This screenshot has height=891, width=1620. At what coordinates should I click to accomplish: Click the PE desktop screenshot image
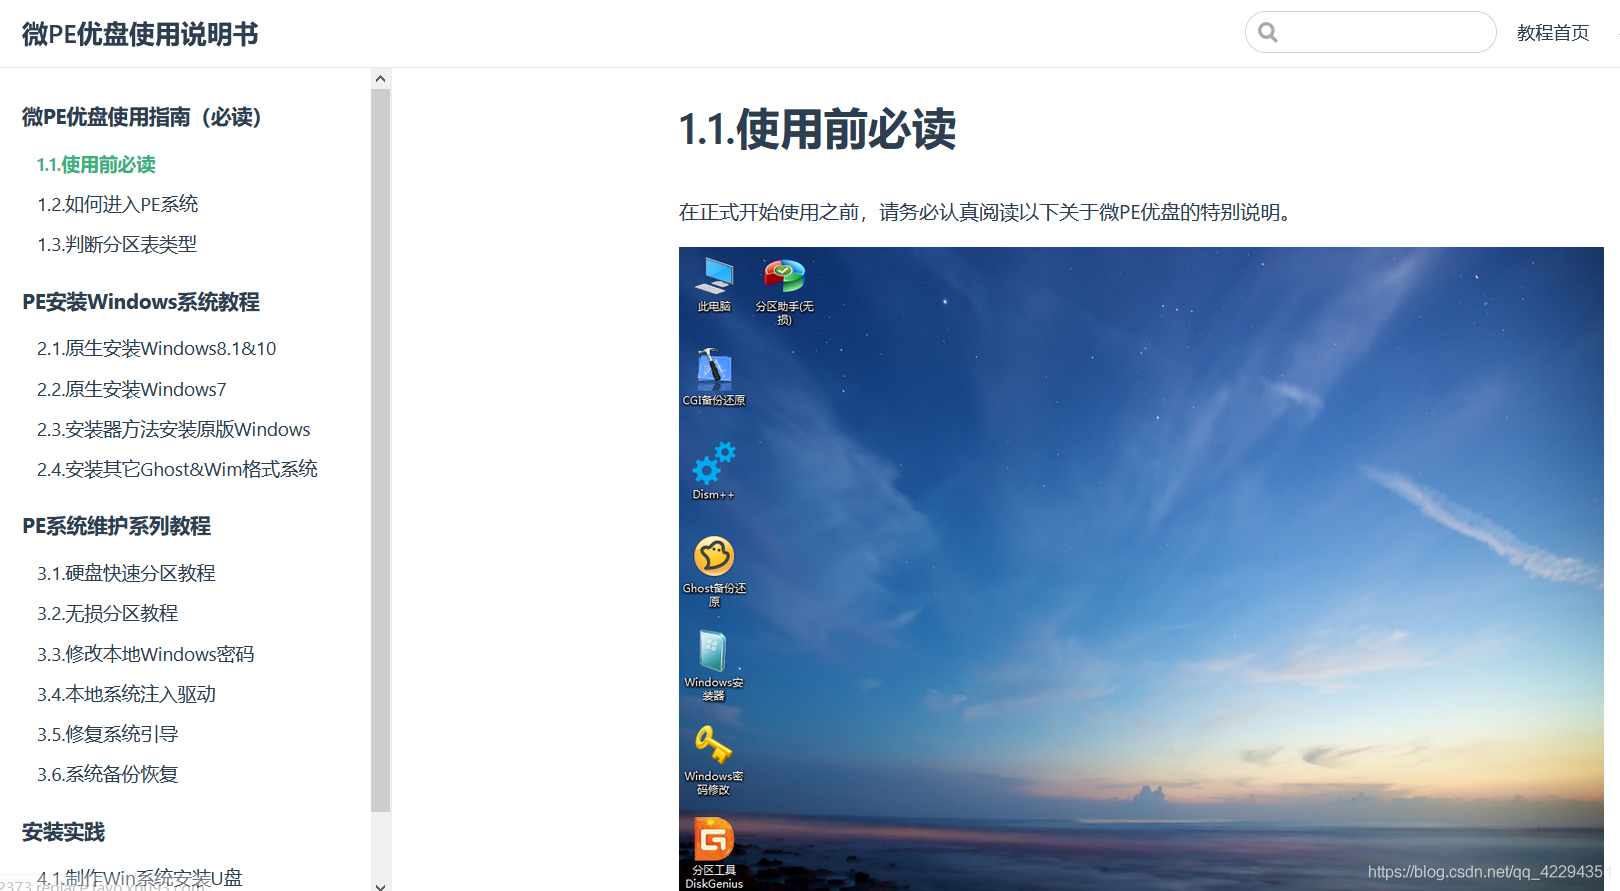pos(1141,569)
